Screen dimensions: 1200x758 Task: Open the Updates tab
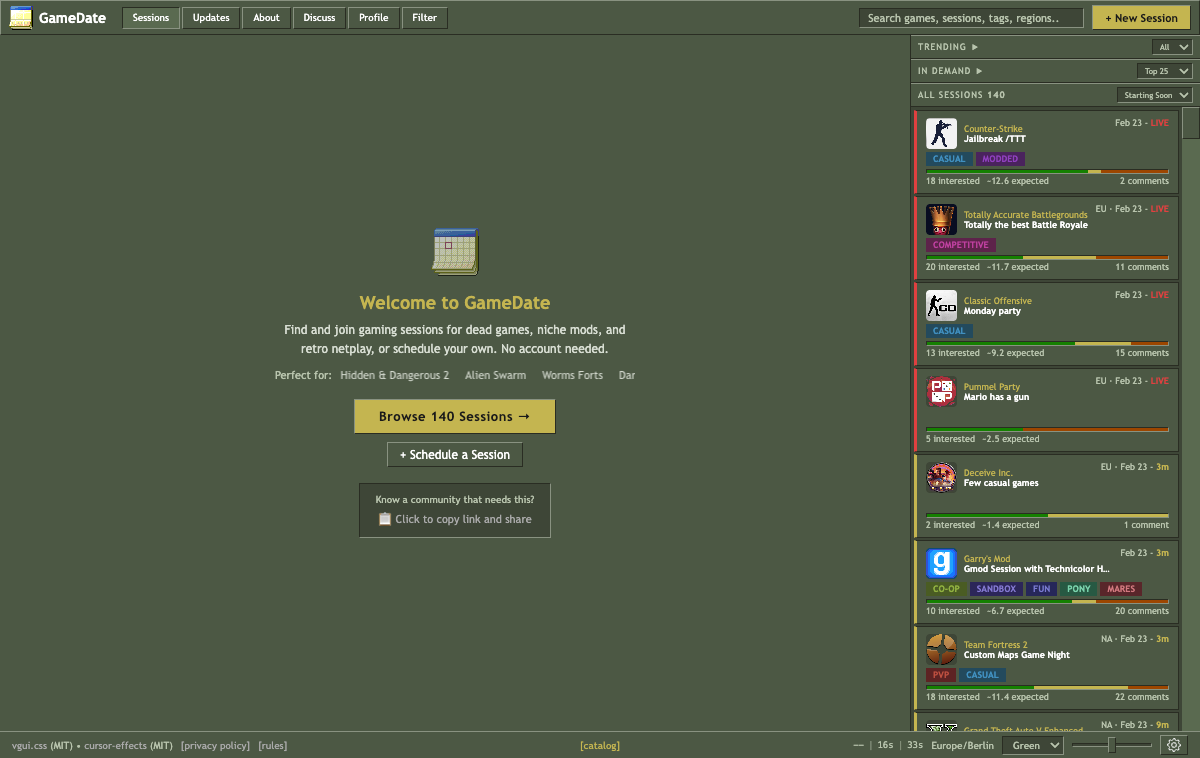[x=211, y=18]
